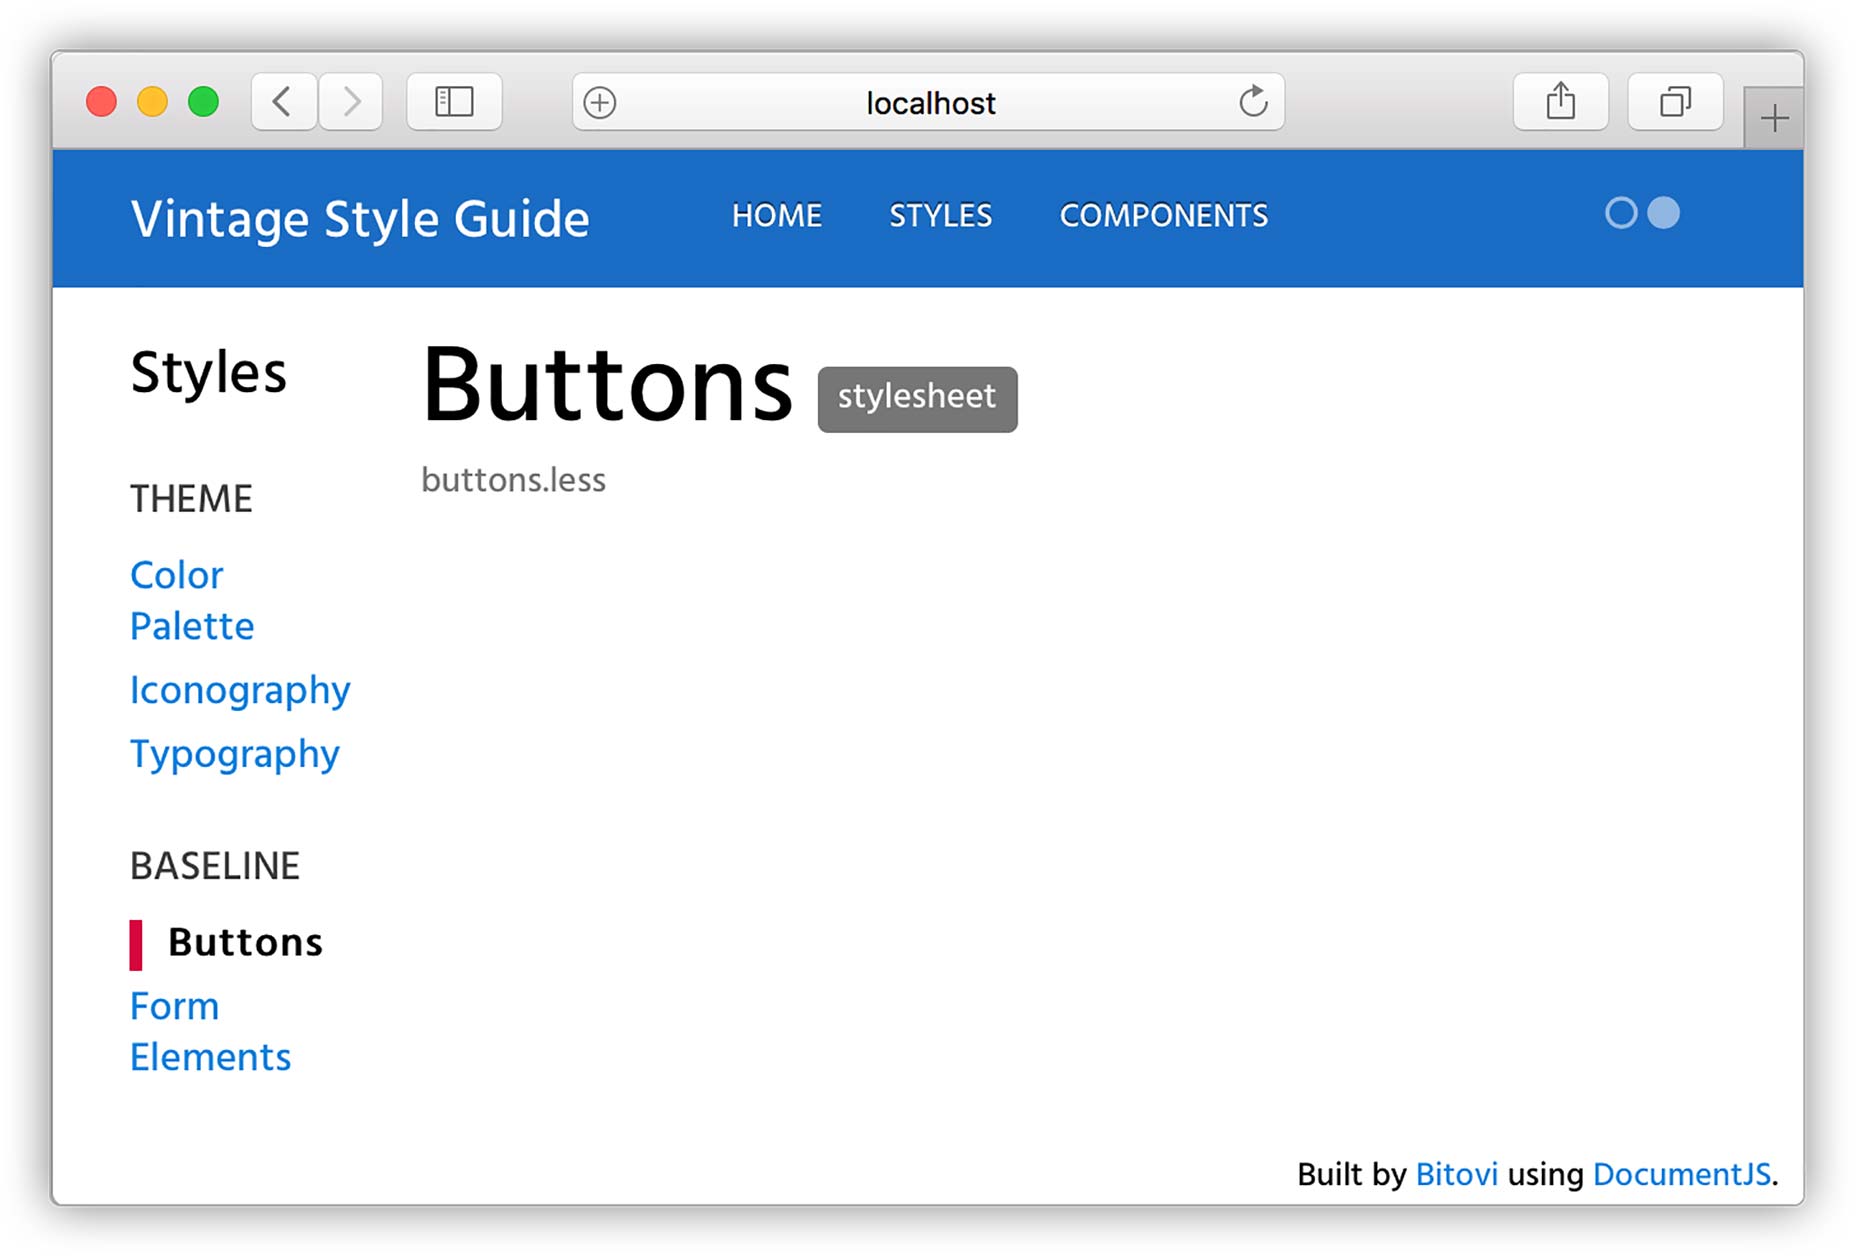
Task: Open the Typography link
Action: pyautogui.click(x=235, y=754)
